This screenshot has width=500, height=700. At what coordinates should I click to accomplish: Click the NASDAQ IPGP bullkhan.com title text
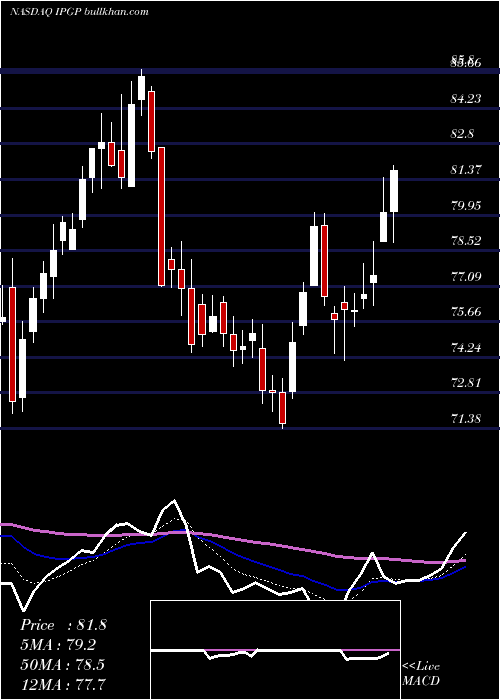[x=79, y=12]
